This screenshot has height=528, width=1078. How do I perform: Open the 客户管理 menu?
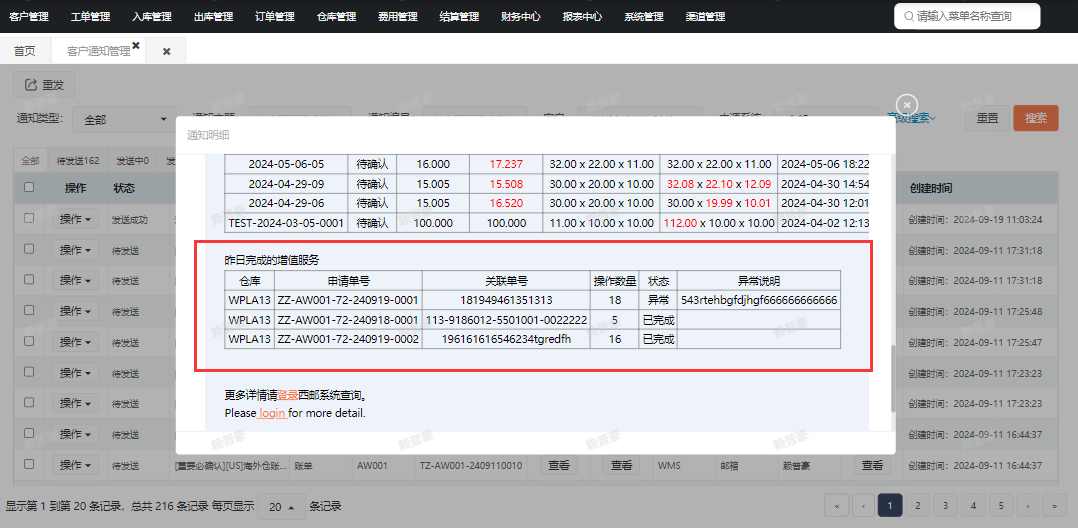pos(29,16)
